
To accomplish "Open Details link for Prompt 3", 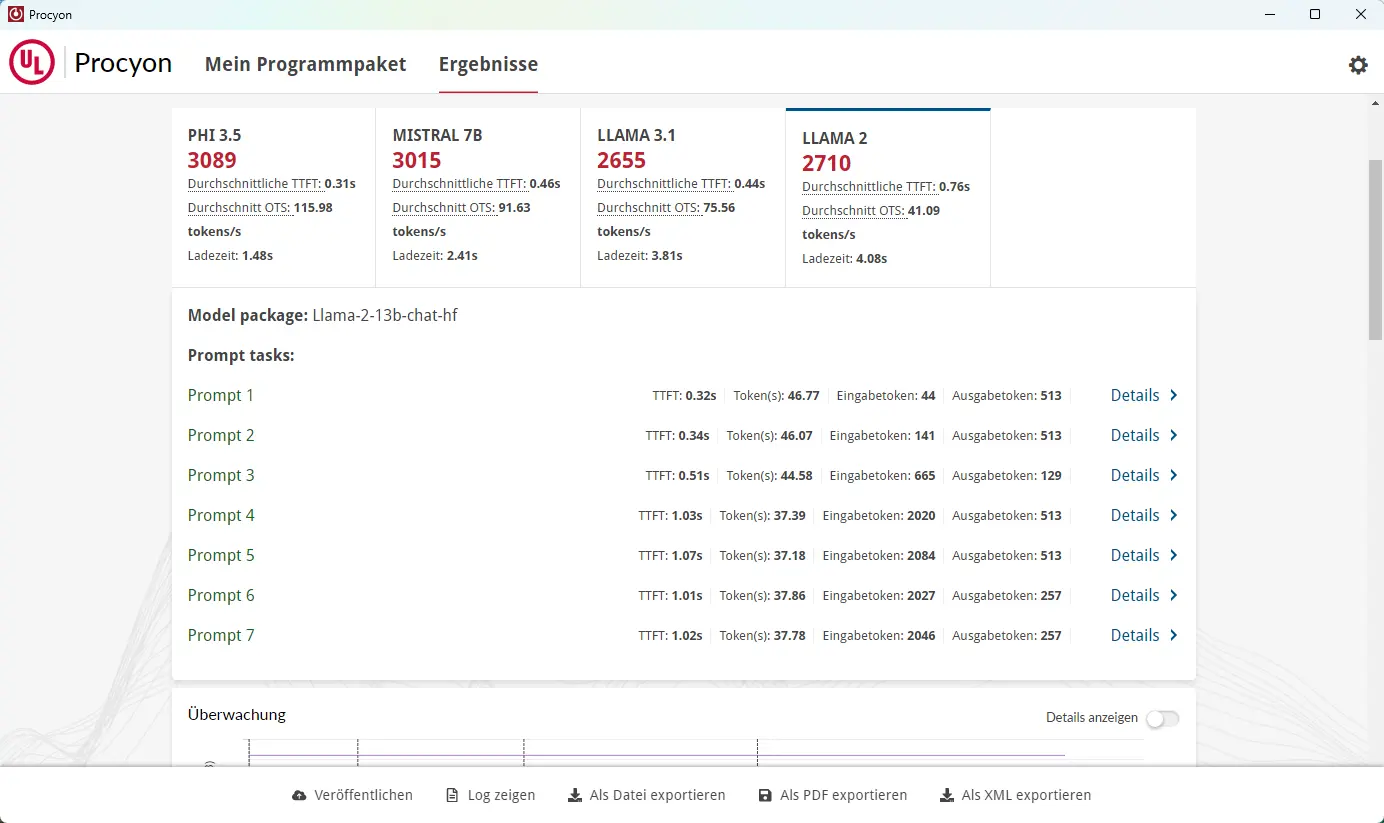I will coord(1135,476).
